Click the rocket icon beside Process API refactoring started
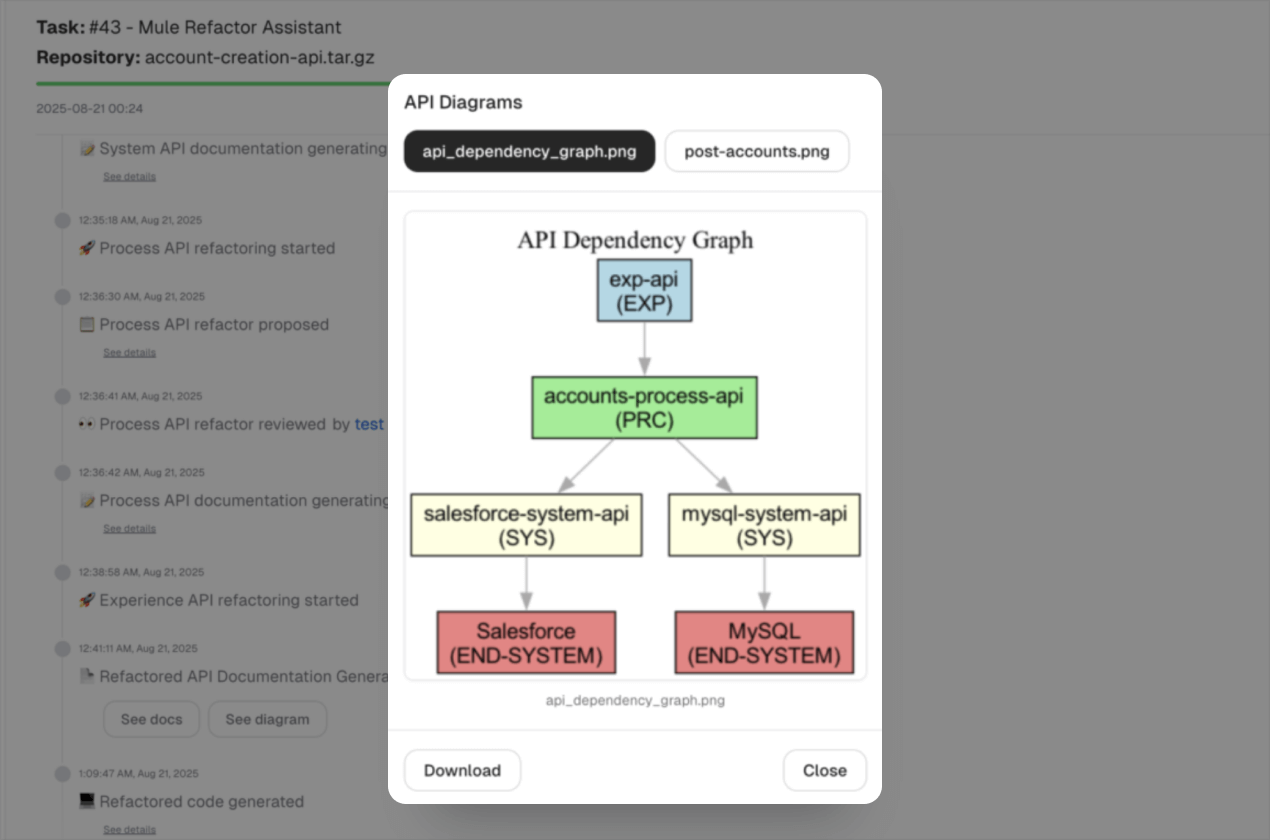1270x840 pixels. pyautogui.click(x=87, y=248)
